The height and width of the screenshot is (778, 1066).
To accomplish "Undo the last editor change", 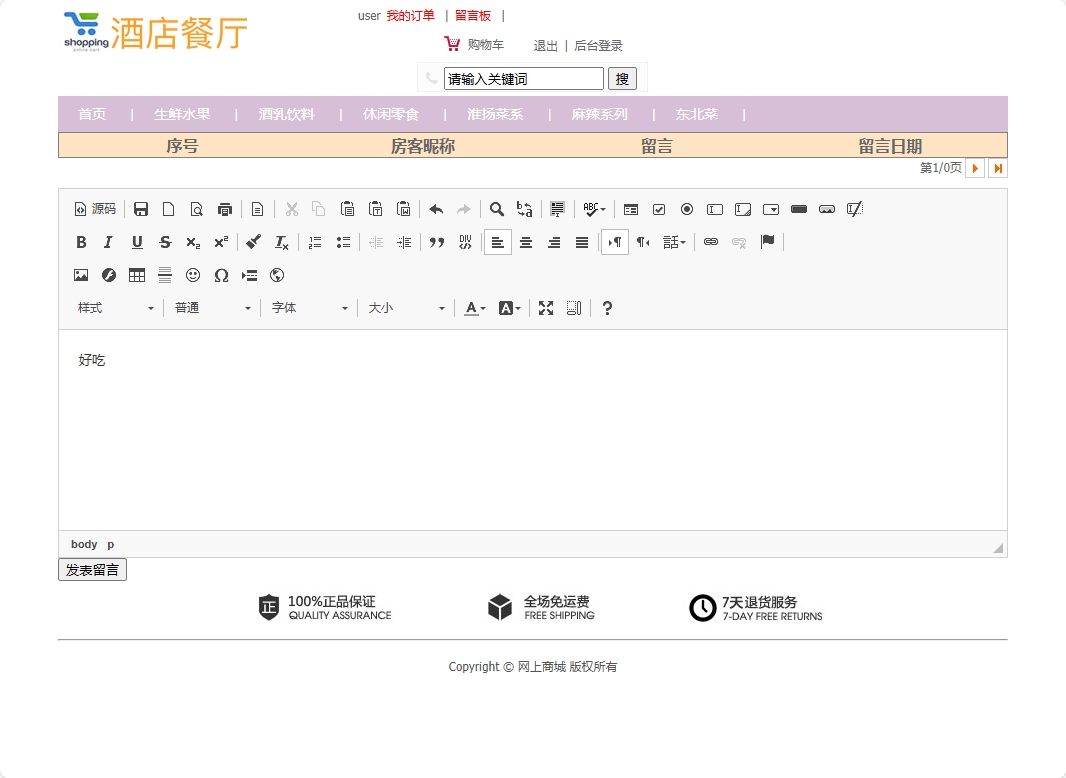I will coord(436,209).
